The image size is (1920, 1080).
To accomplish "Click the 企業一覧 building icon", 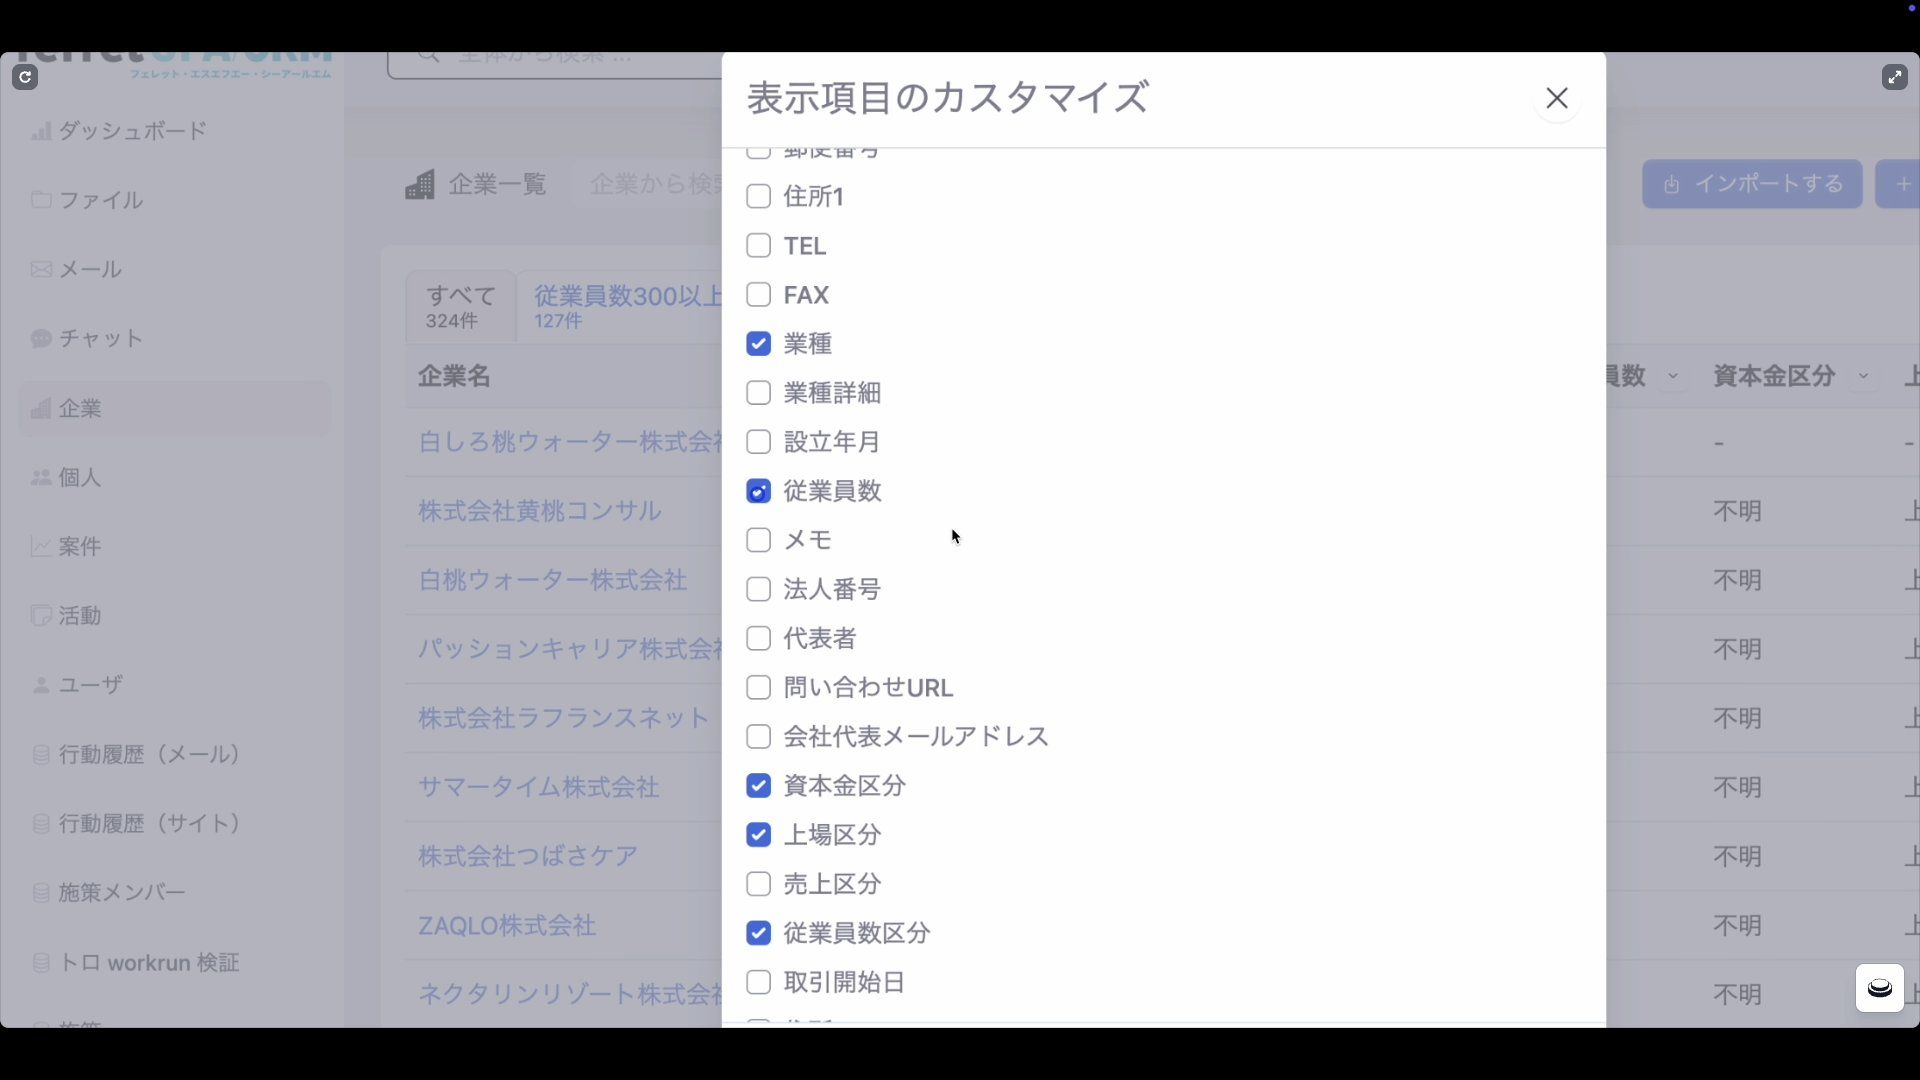I will click(x=420, y=184).
